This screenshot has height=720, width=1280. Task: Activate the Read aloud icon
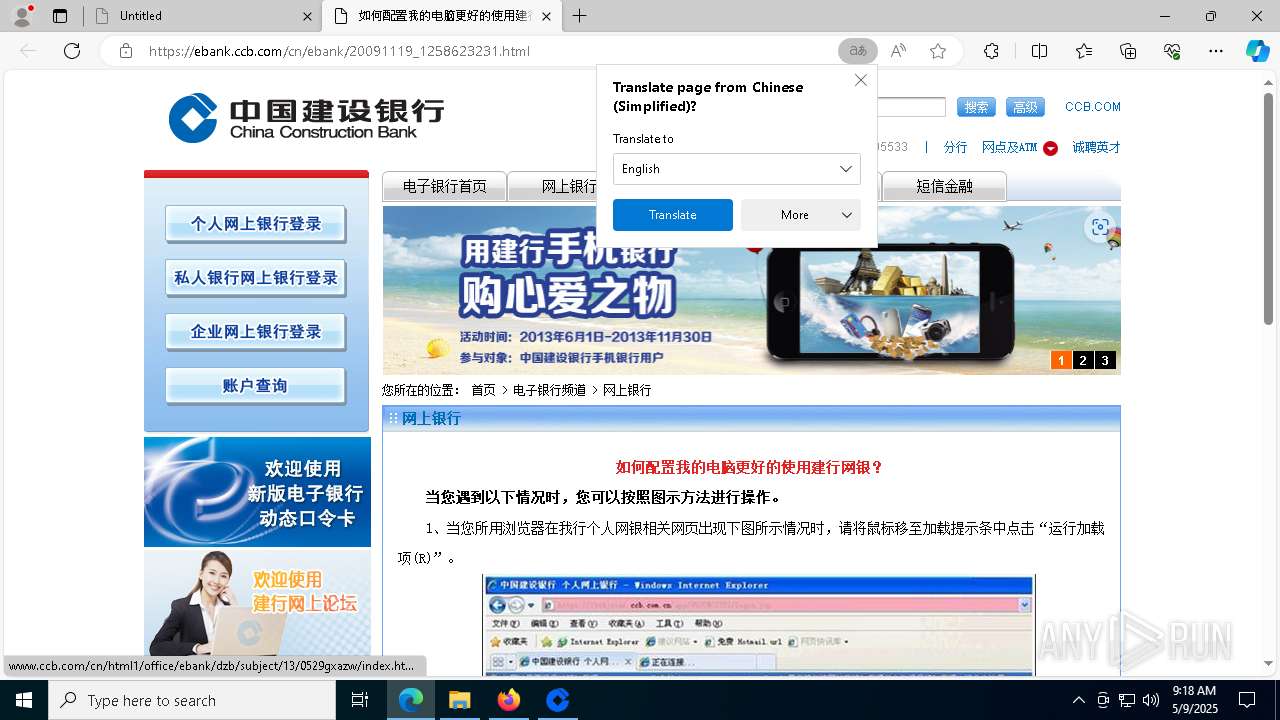coord(898,51)
